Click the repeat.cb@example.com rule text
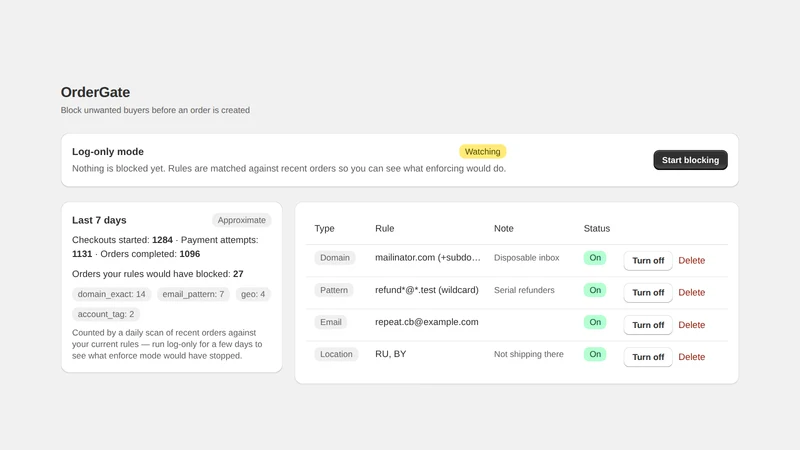Image resolution: width=800 pixels, height=450 pixels. coord(427,322)
